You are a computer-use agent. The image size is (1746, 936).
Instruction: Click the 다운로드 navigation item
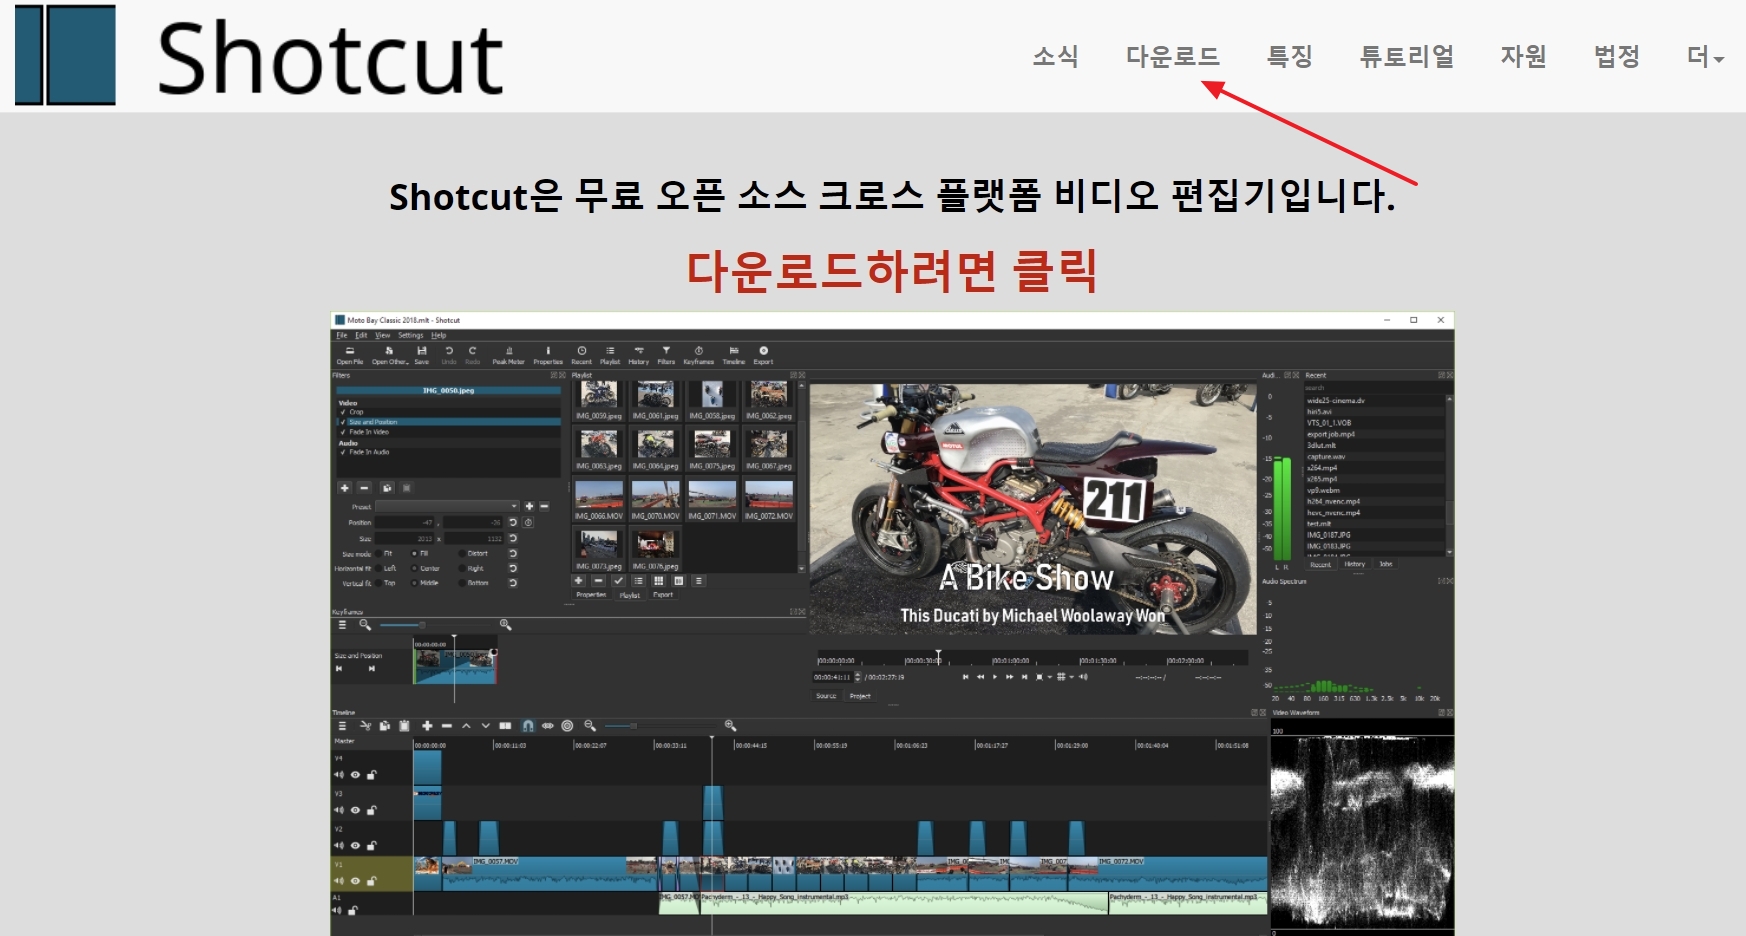pos(1173,57)
